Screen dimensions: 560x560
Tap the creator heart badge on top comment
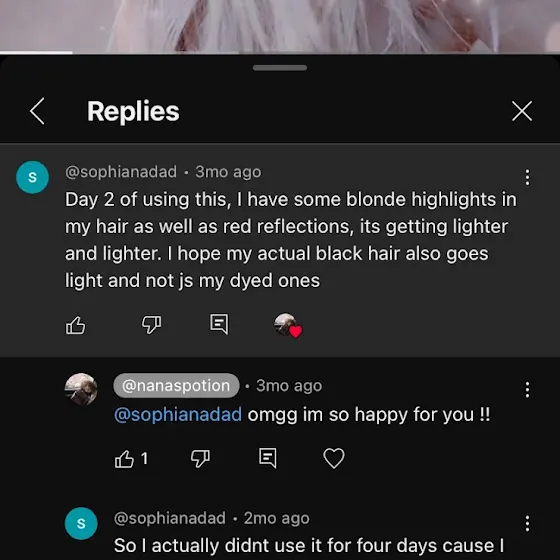(288, 325)
